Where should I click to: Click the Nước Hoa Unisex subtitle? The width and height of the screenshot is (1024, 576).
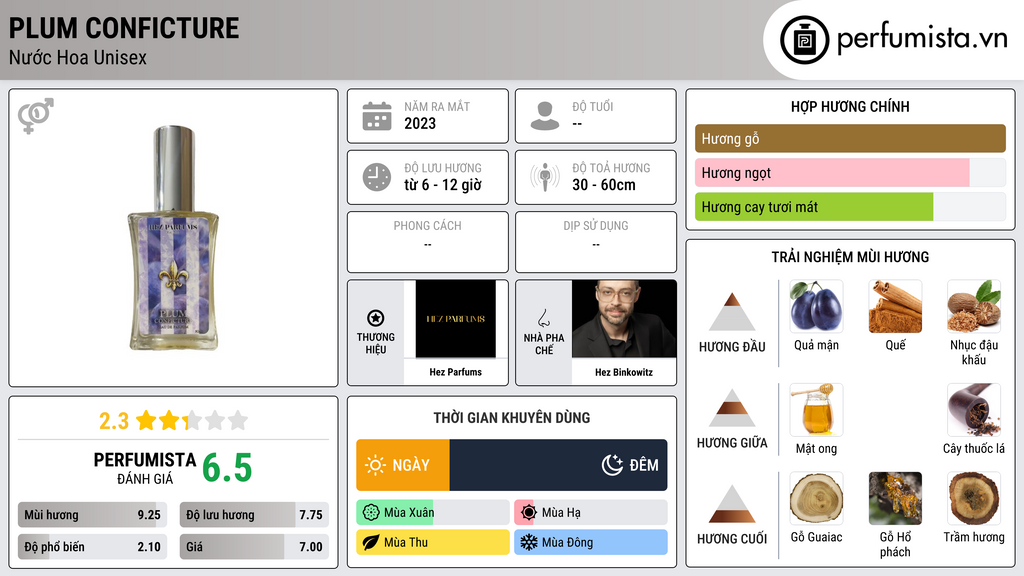78,57
